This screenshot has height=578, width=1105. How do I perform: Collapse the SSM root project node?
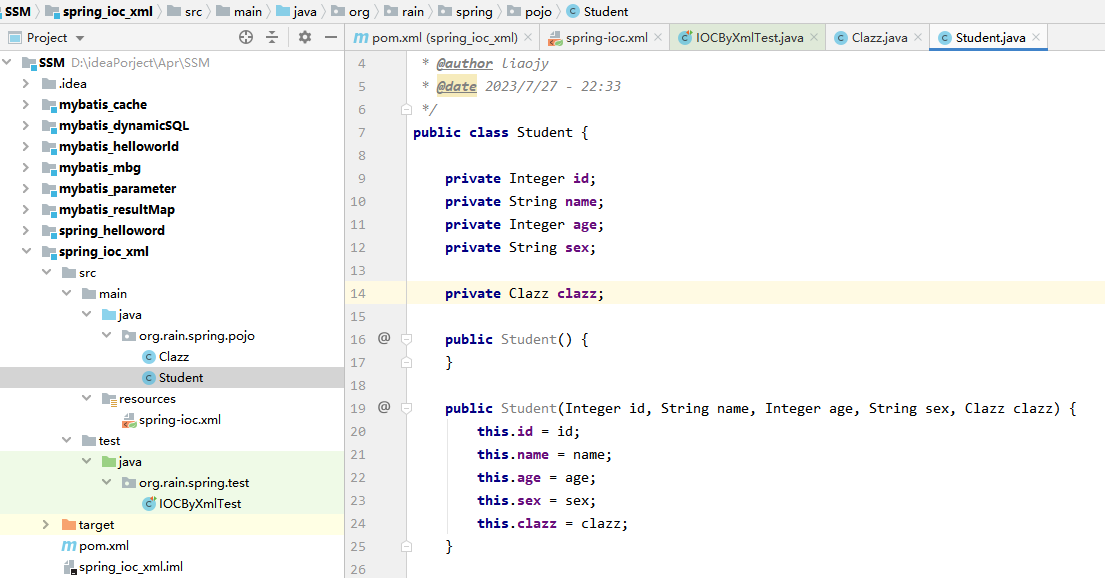[7, 62]
